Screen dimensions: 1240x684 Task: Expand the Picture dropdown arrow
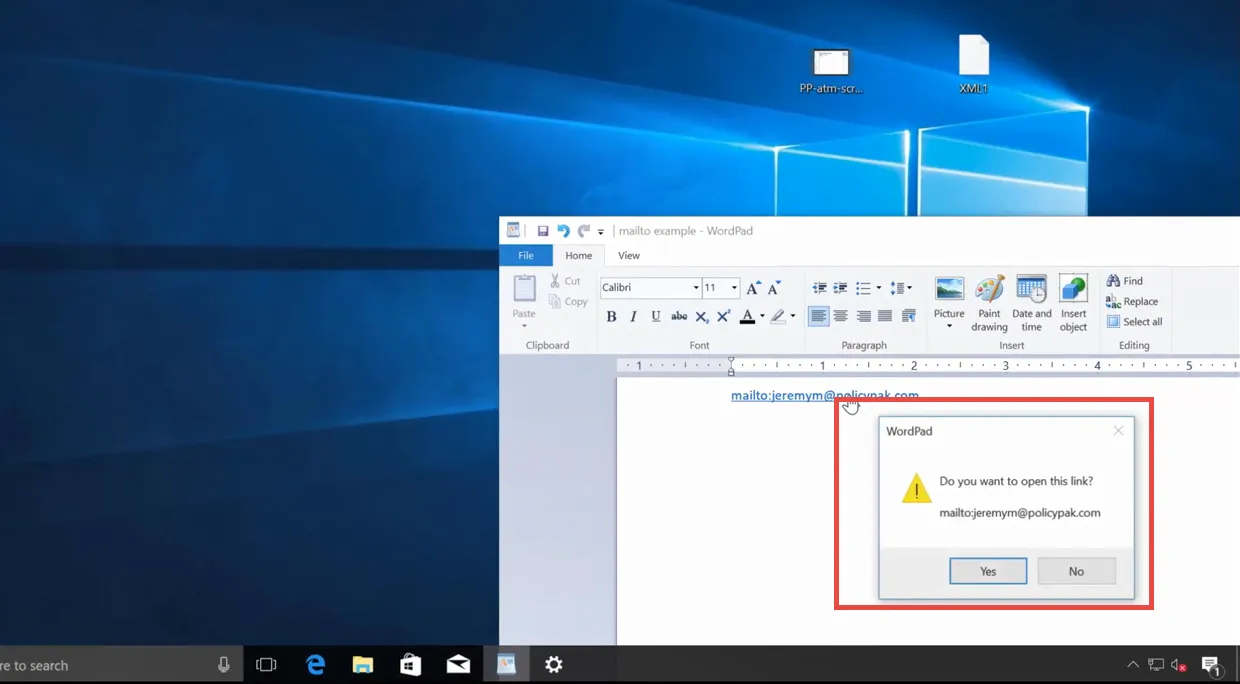pos(949,327)
